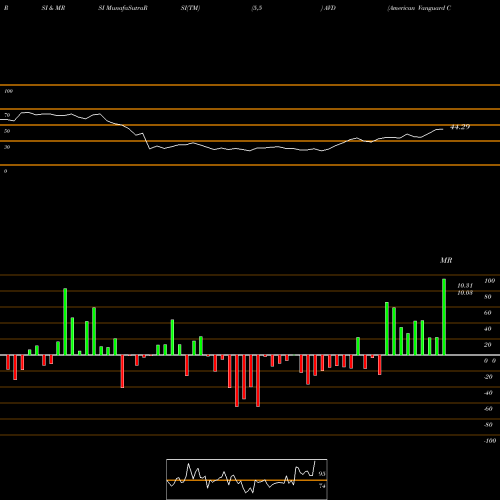Click the -60 label on the MR axis
This screenshot has height=500, width=500.
tap(488, 409)
